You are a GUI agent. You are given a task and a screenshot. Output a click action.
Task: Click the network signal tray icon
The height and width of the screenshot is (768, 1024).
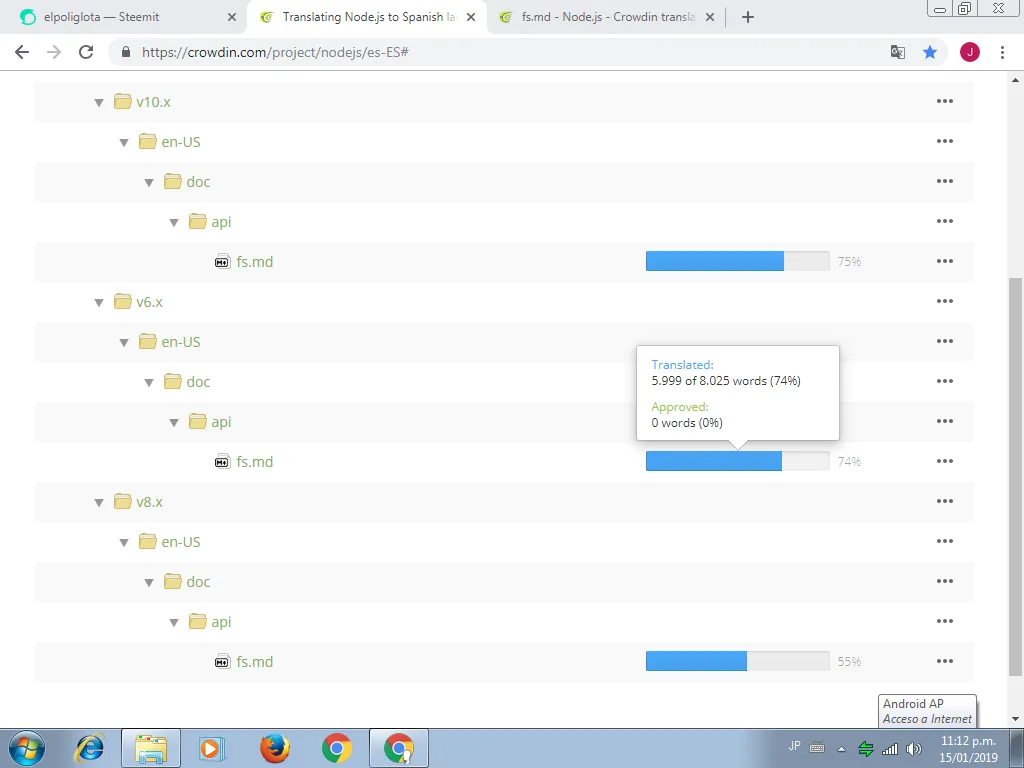tap(889, 749)
